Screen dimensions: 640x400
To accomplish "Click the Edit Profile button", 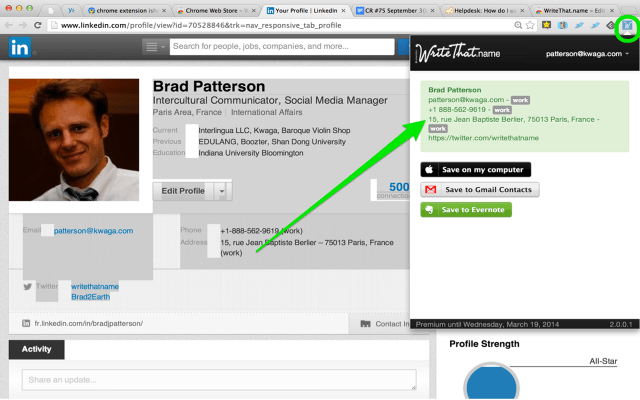I will coord(183,191).
